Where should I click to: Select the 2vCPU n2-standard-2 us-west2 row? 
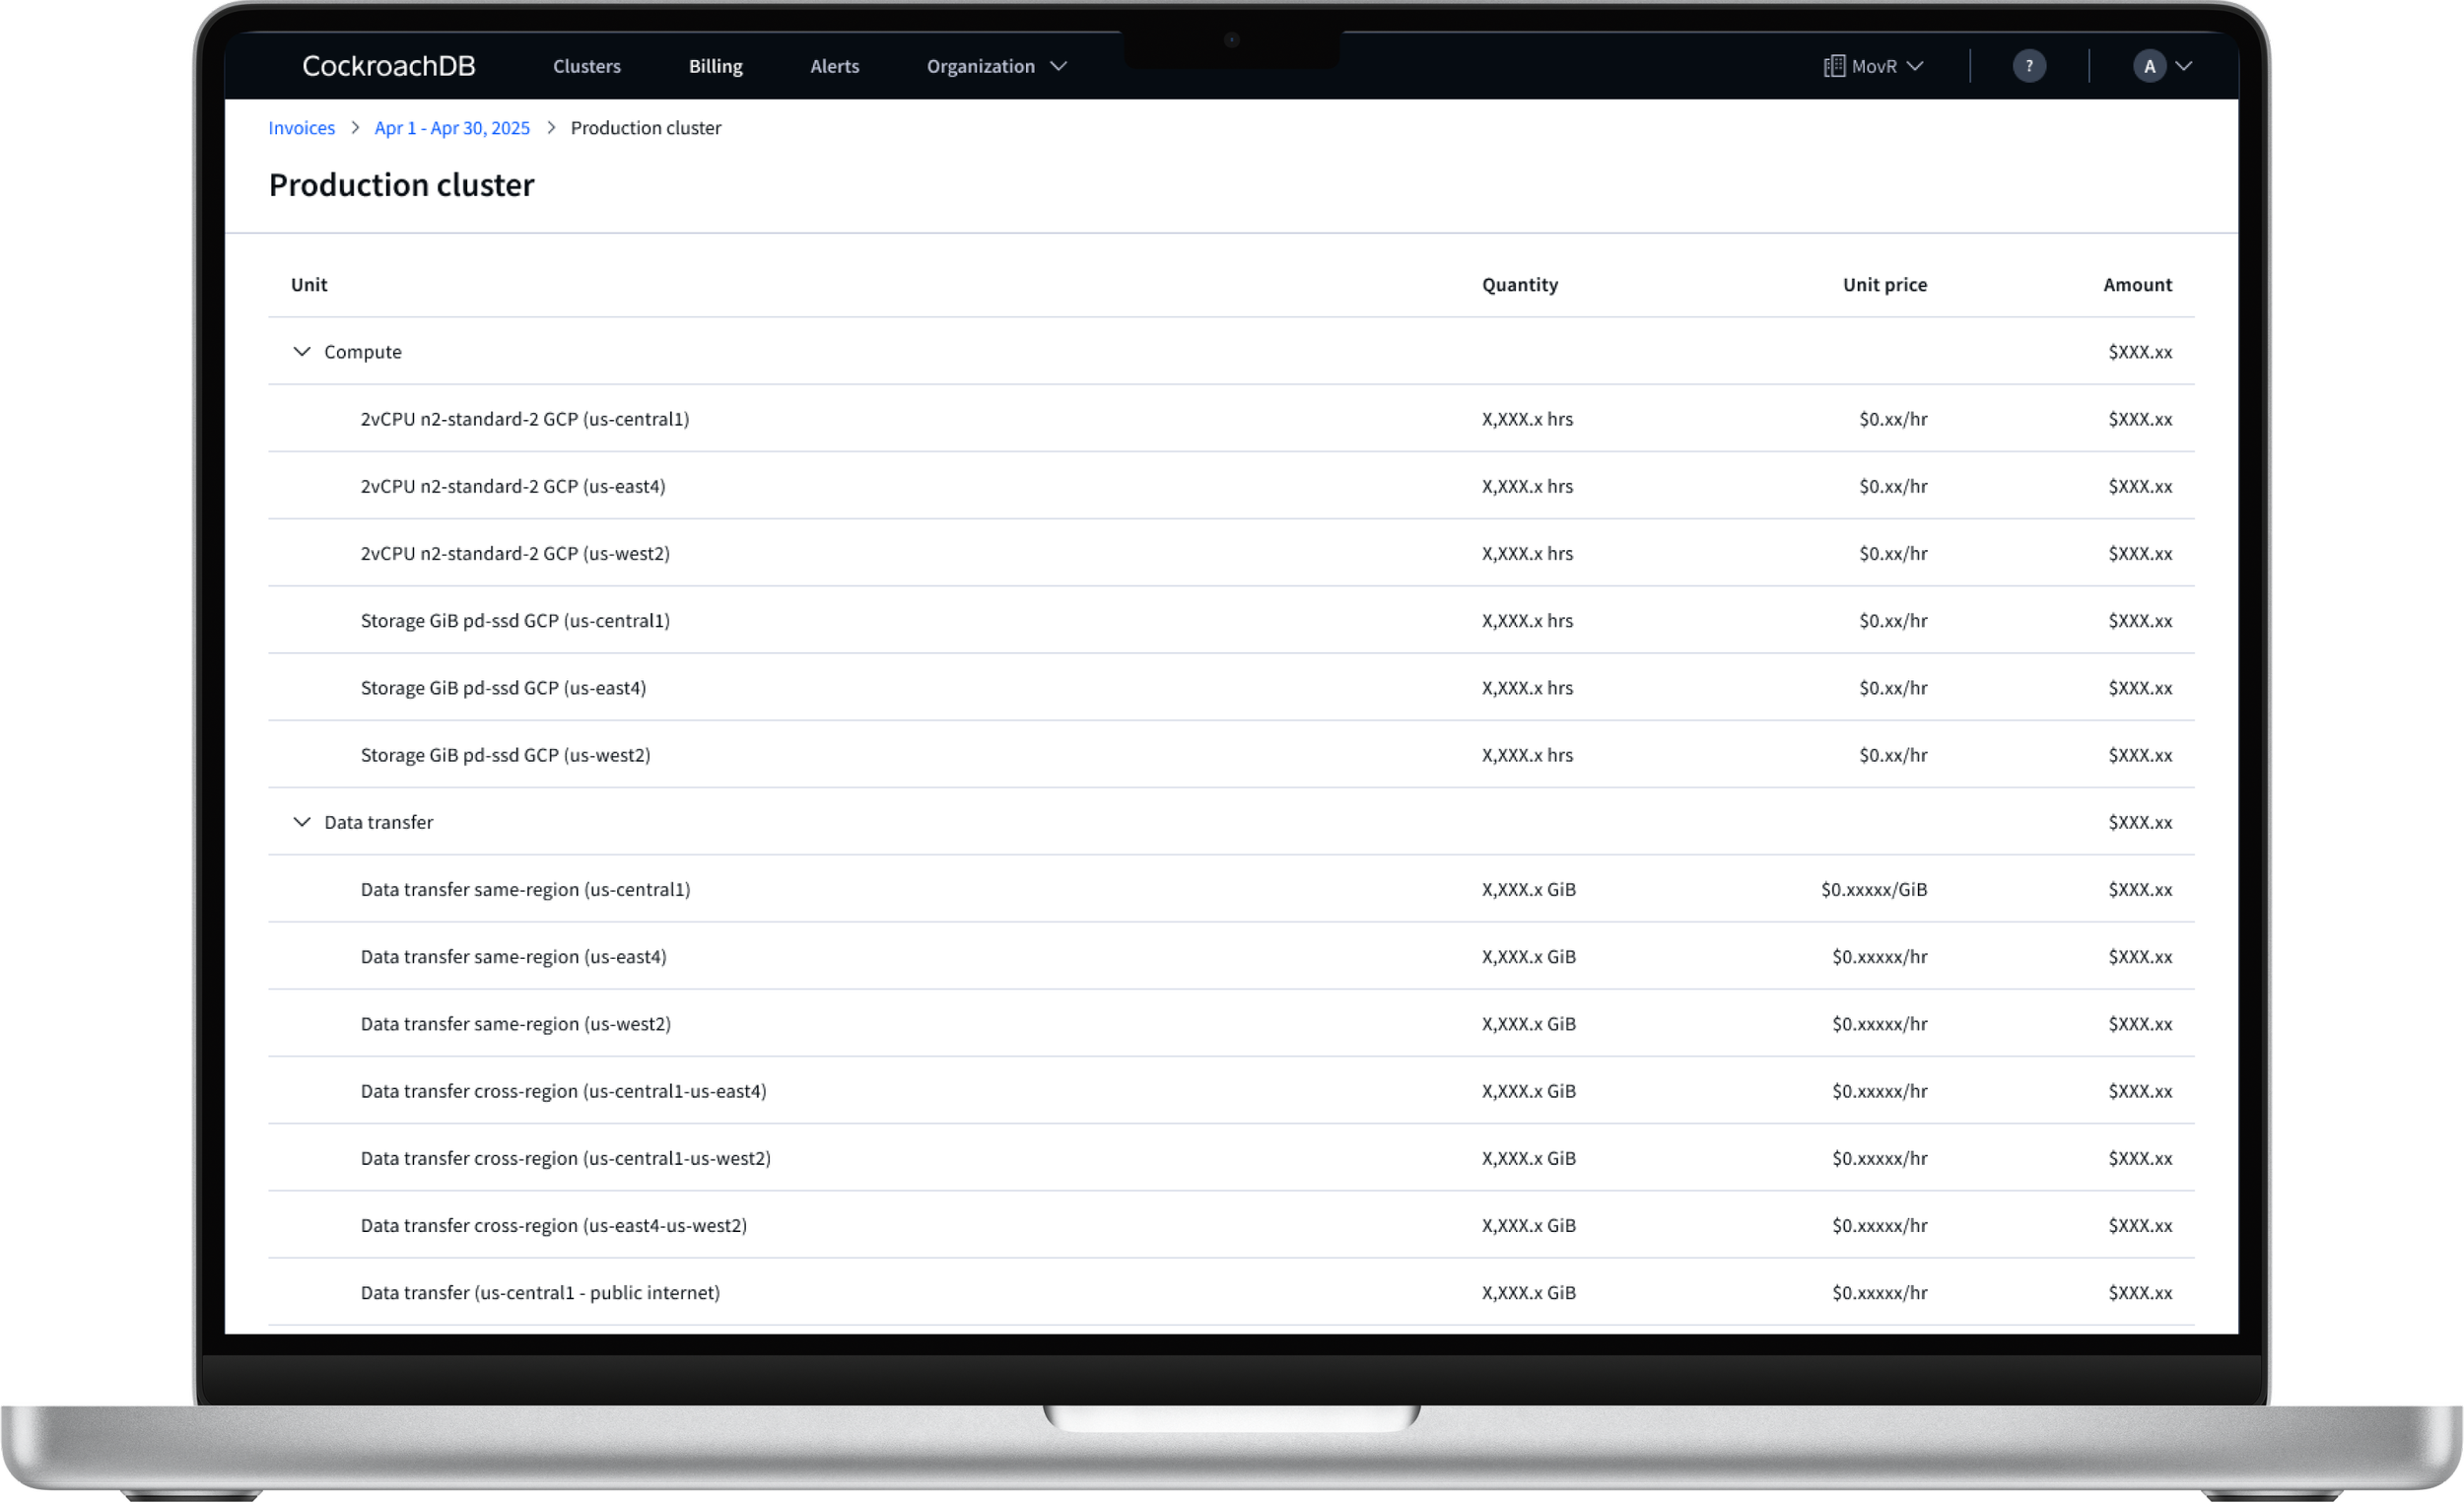[x=515, y=553]
